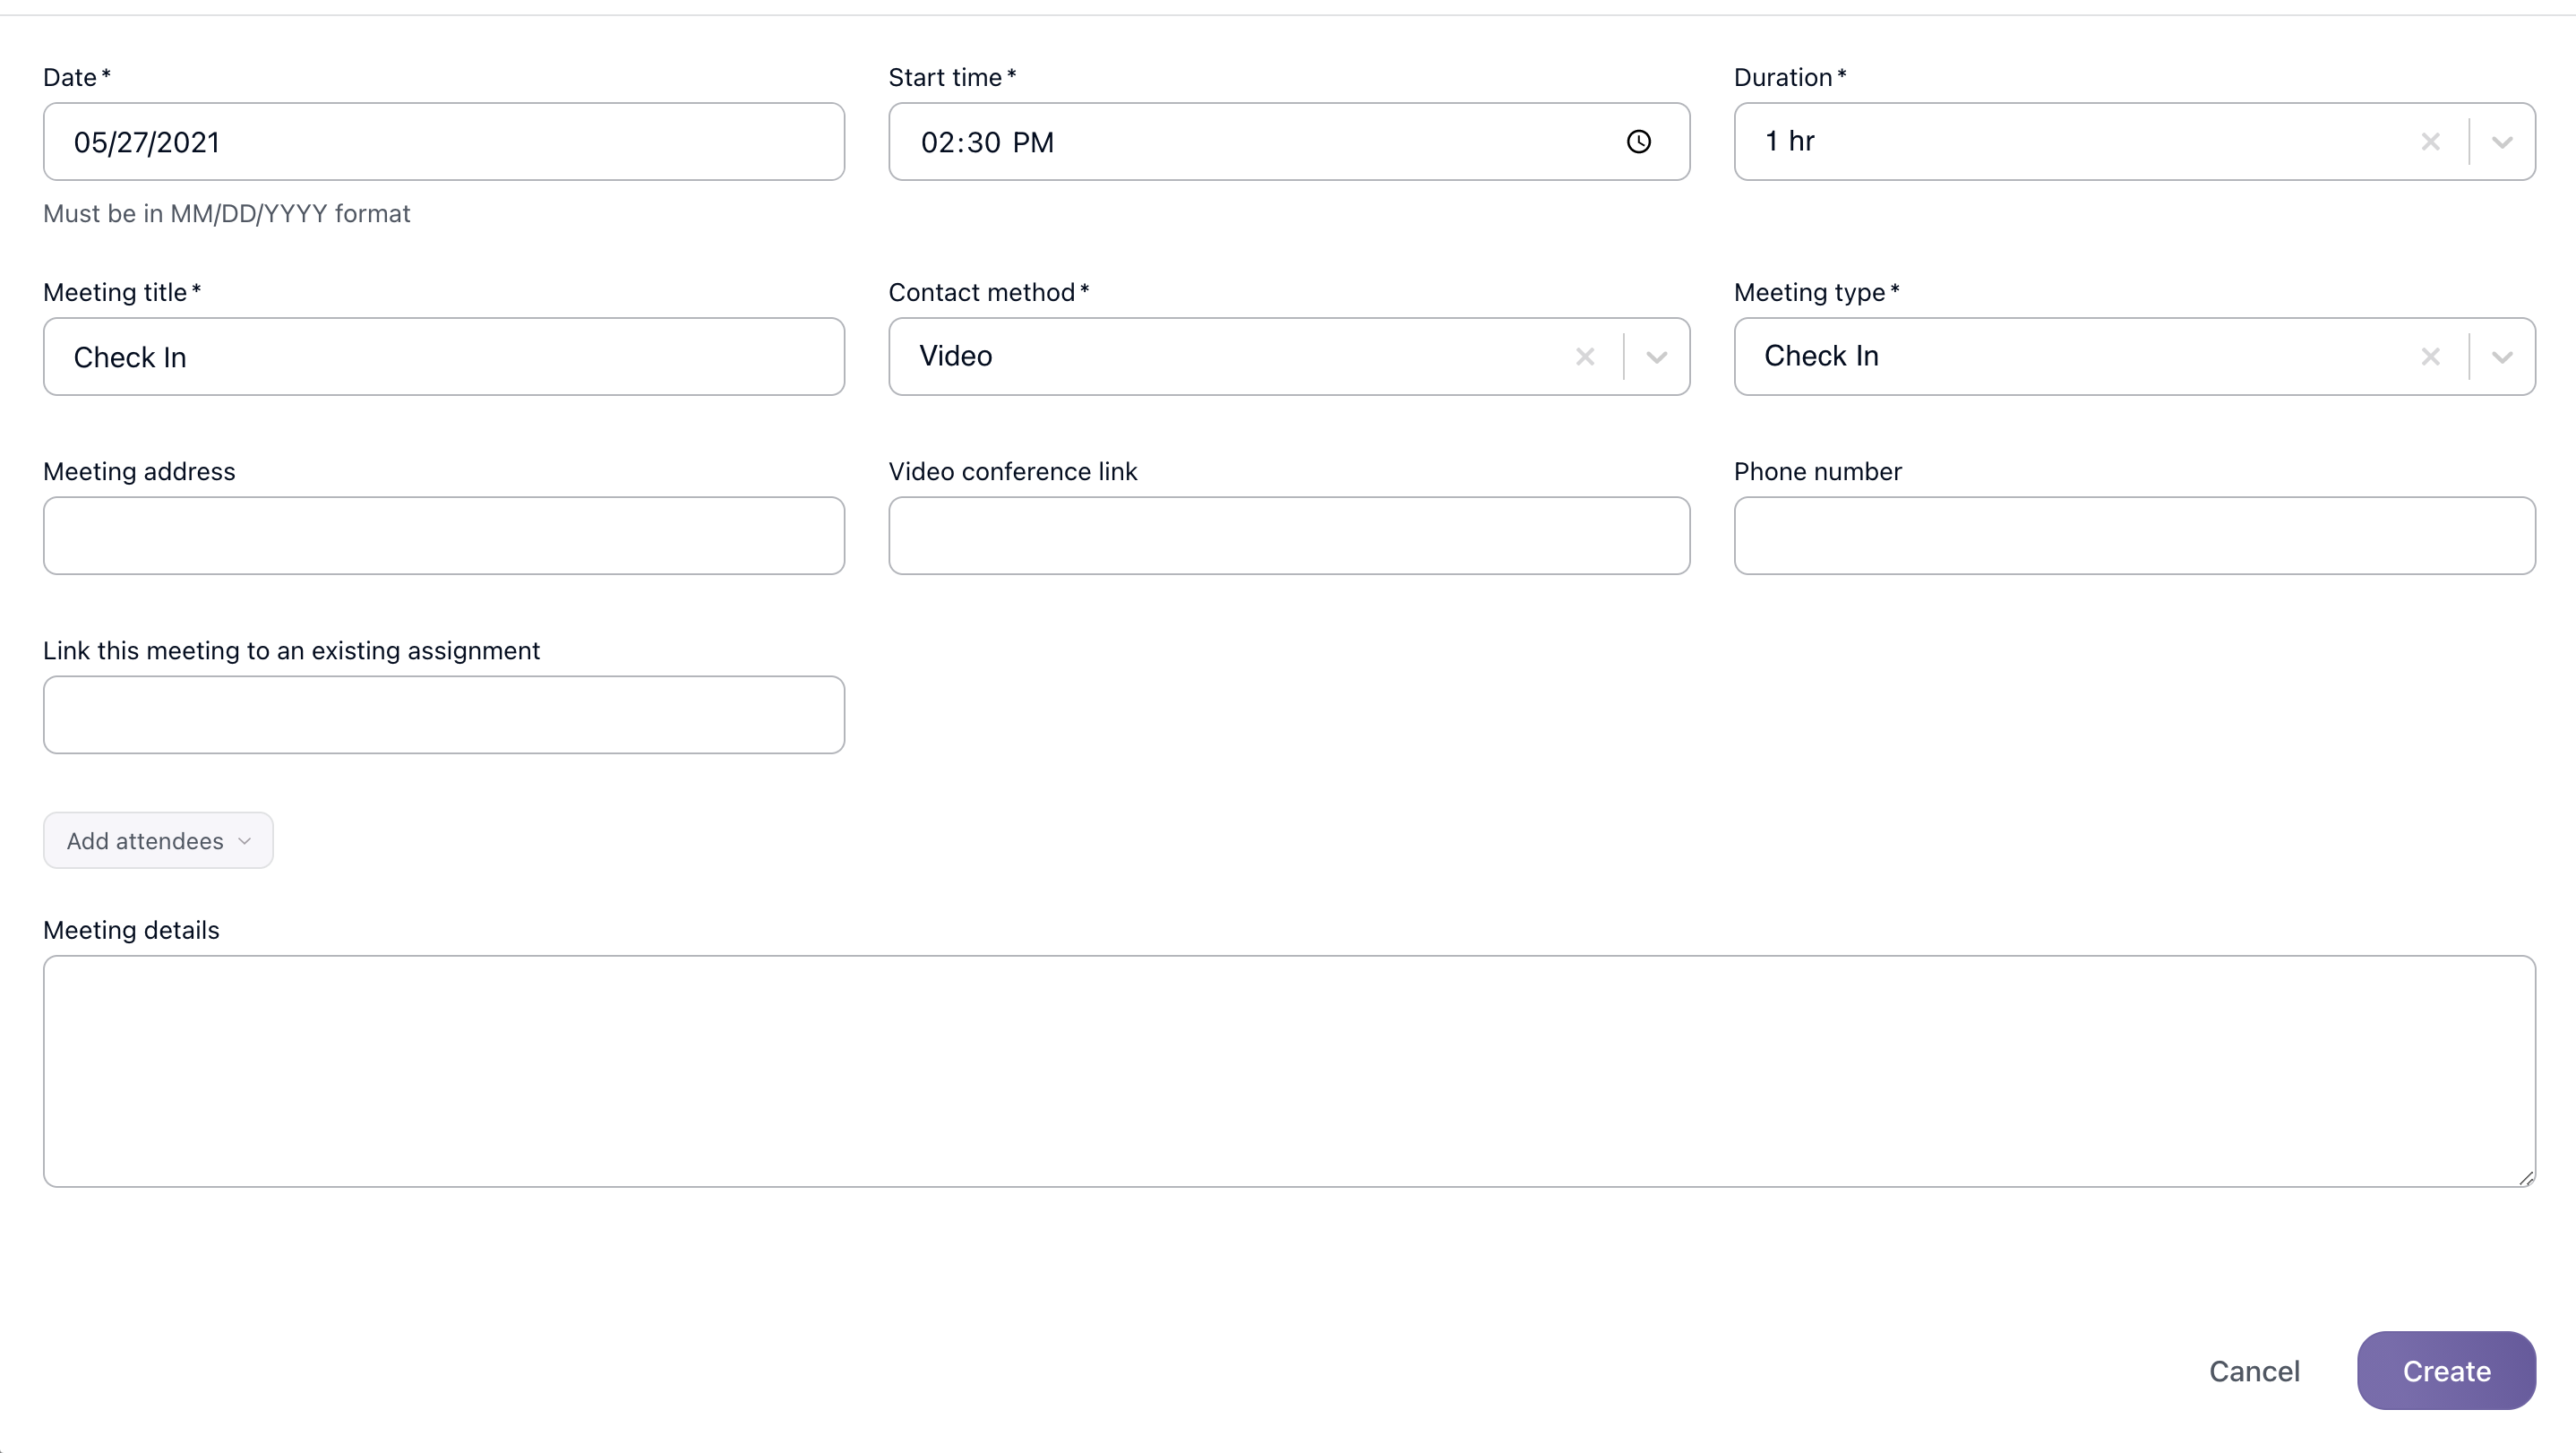The height and width of the screenshot is (1453, 2576).
Task: Select the 'Video' Contact method value
Action: (x=956, y=356)
